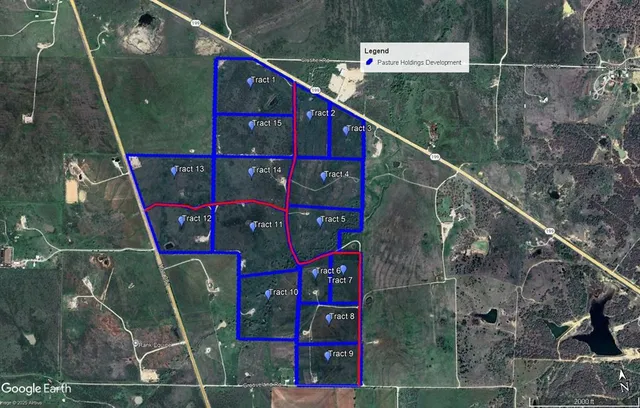
Task: Click the Pasture Holdings Development legend text
Action: click(x=420, y=63)
